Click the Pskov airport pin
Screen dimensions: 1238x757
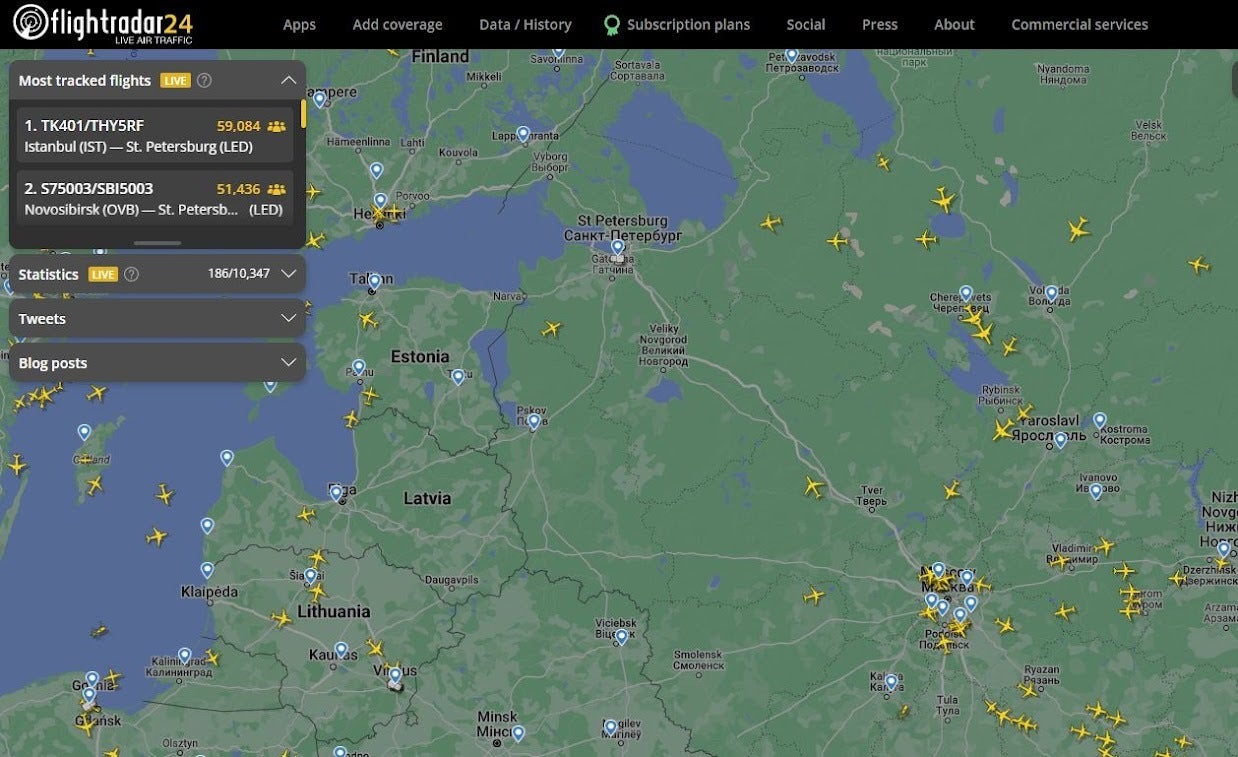pos(534,422)
